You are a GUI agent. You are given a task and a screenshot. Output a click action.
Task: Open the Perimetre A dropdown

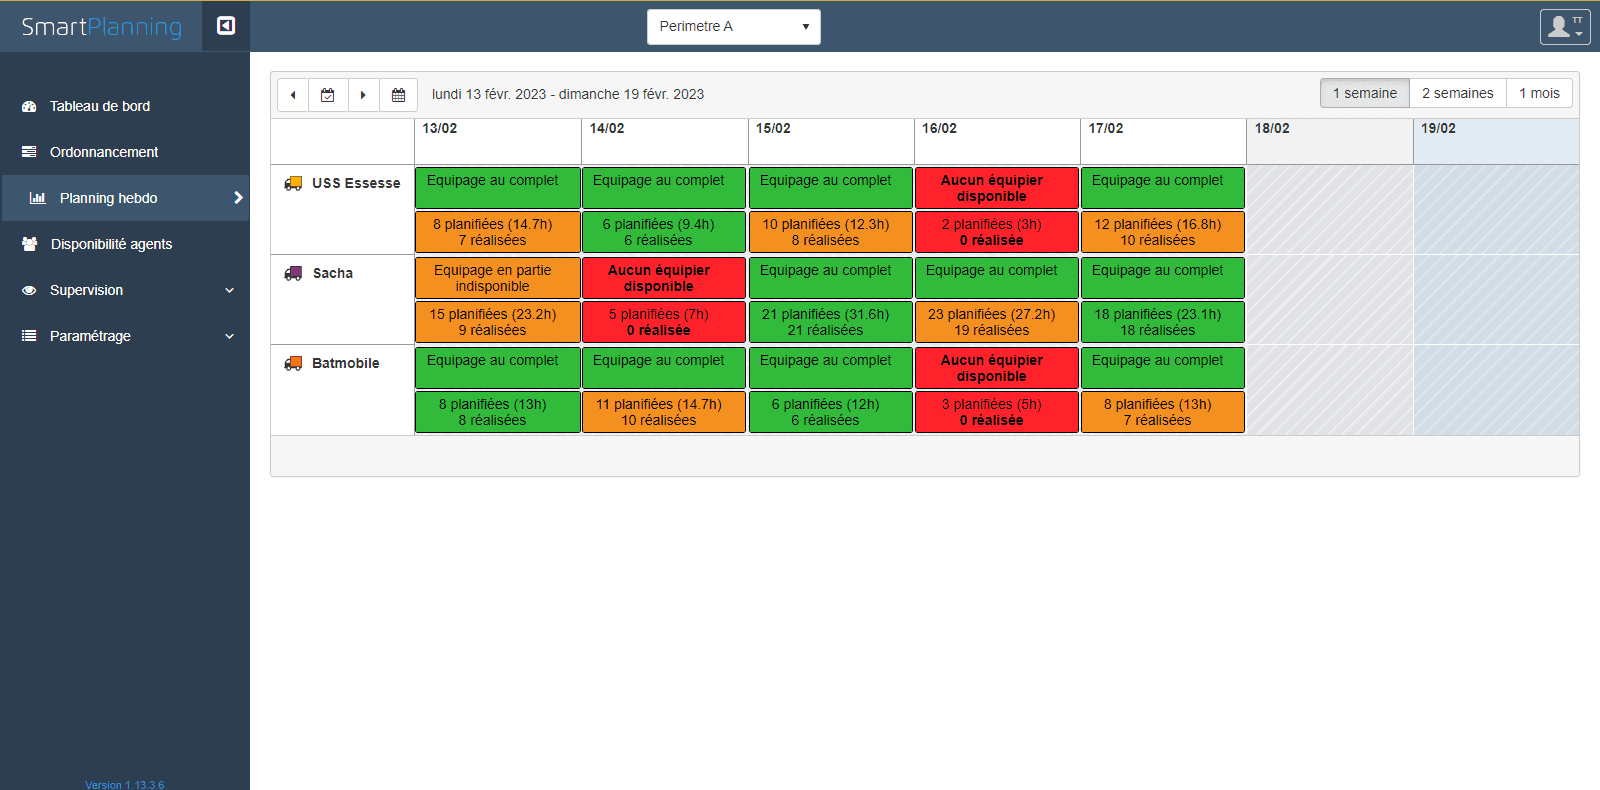tap(733, 27)
